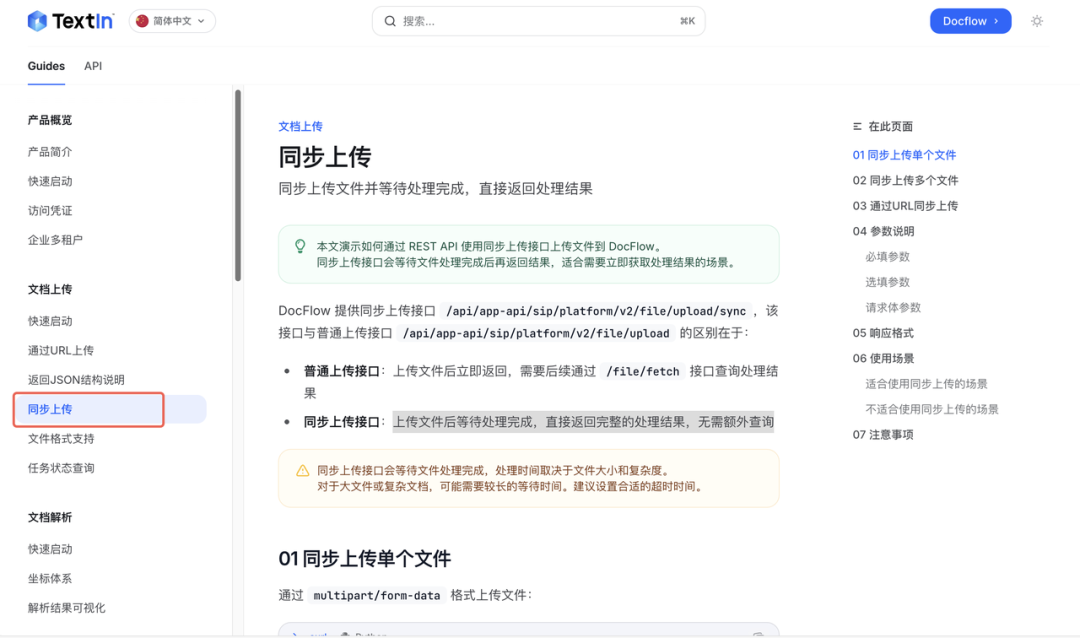
Task: Go to 访问凭证 sidebar page
Action: click(x=50, y=211)
